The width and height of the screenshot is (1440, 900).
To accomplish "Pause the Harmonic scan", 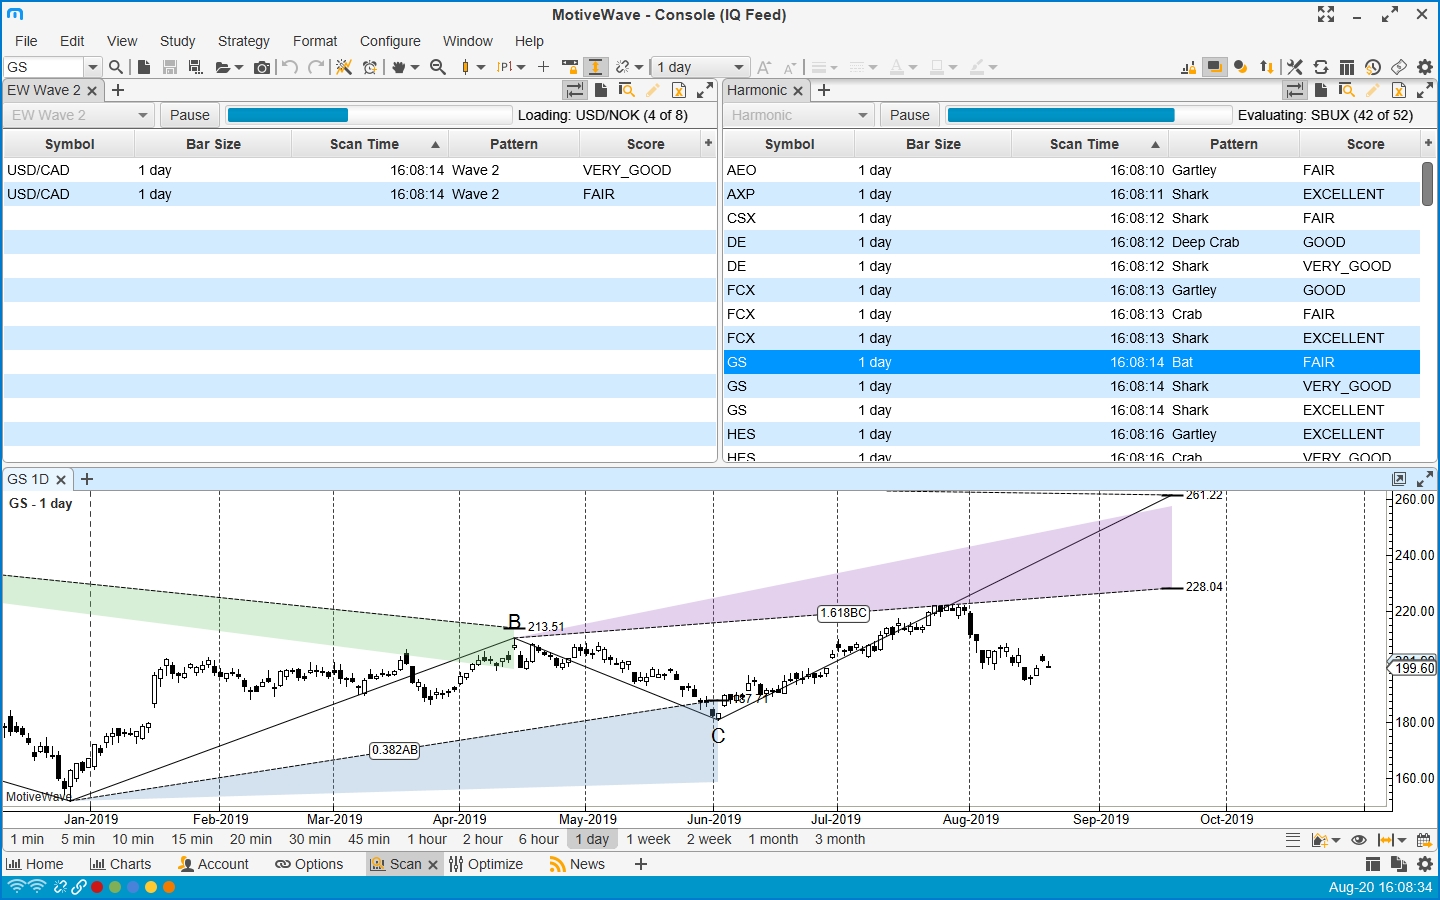I will pyautogui.click(x=910, y=115).
